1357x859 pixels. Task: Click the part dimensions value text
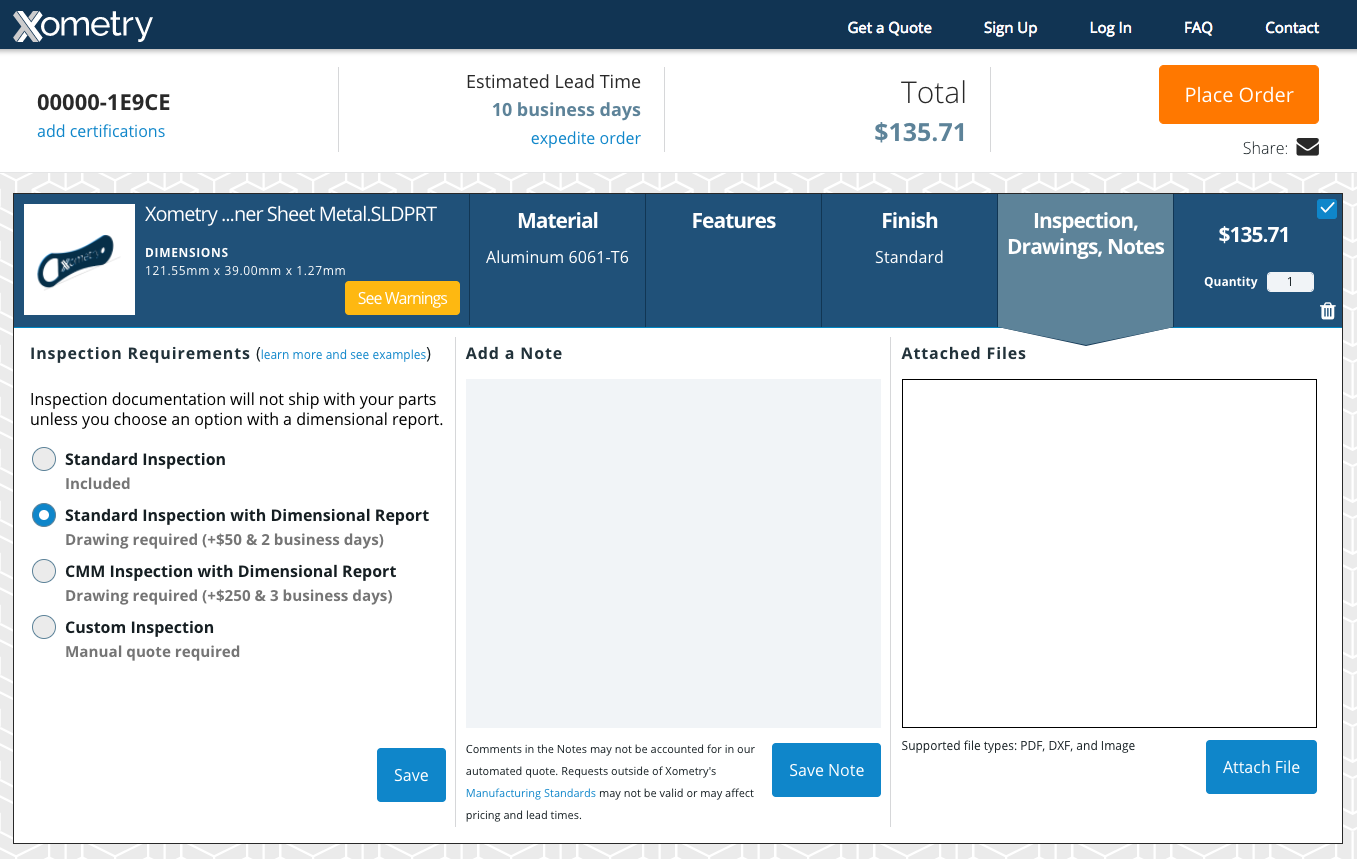(246, 271)
